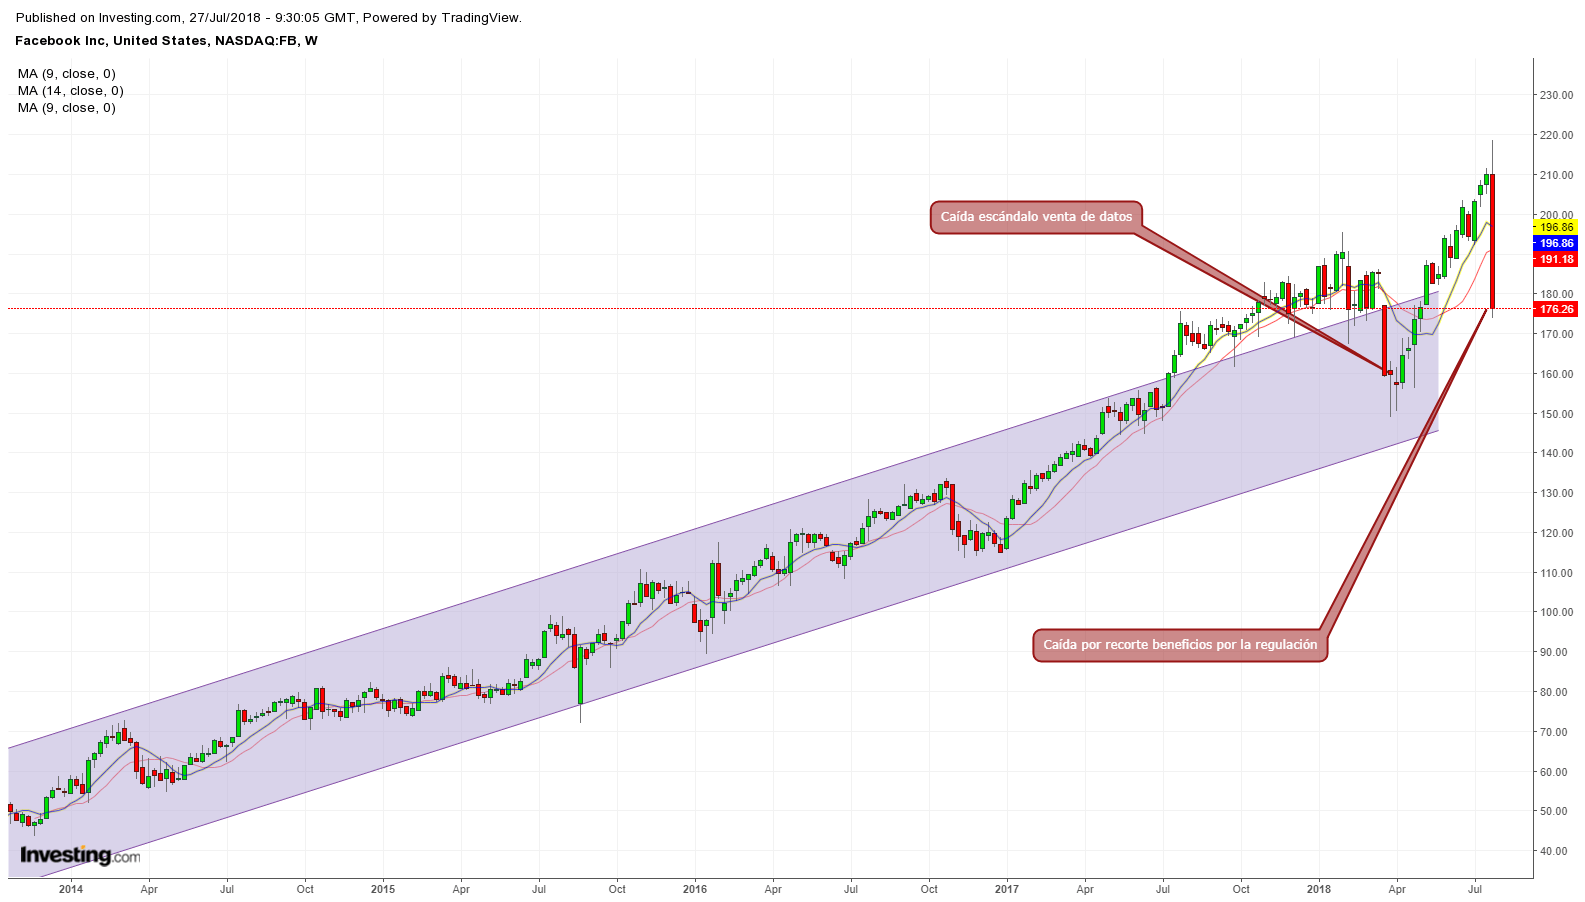Click the red 191.18 price tag
This screenshot has width=1585, height=902.
click(x=1556, y=260)
